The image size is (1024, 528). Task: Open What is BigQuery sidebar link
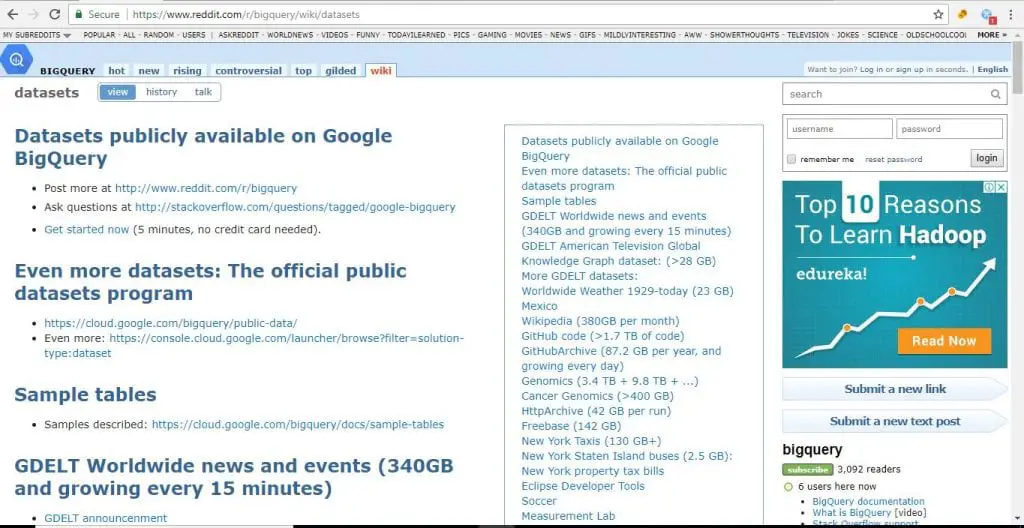[852, 513]
